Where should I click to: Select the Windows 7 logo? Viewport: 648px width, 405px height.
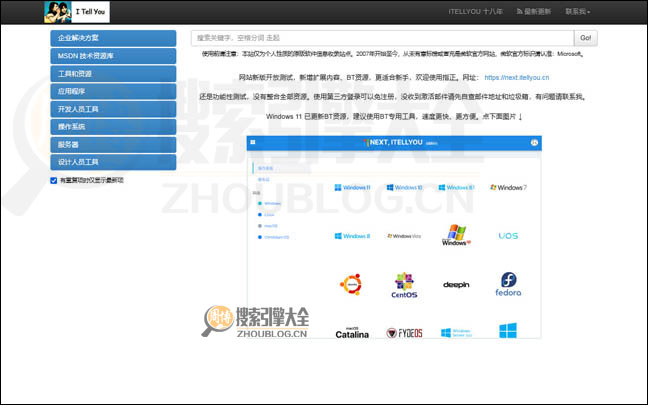click(x=508, y=188)
